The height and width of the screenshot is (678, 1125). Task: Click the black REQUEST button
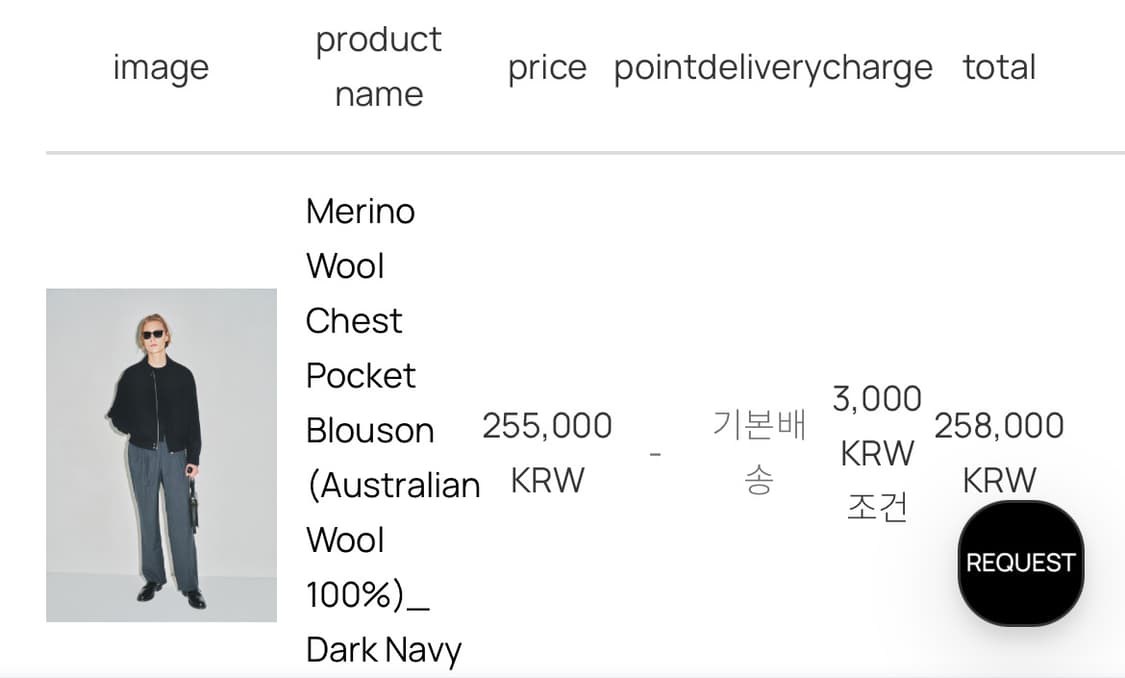1020,563
